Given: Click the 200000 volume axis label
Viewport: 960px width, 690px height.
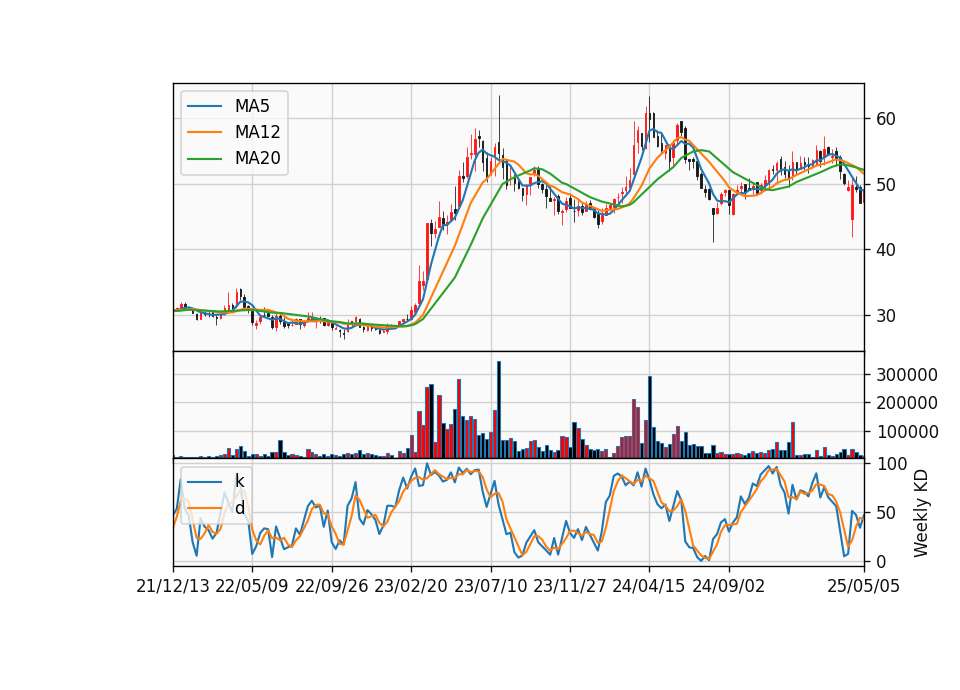Looking at the screenshot, I should (x=907, y=403).
